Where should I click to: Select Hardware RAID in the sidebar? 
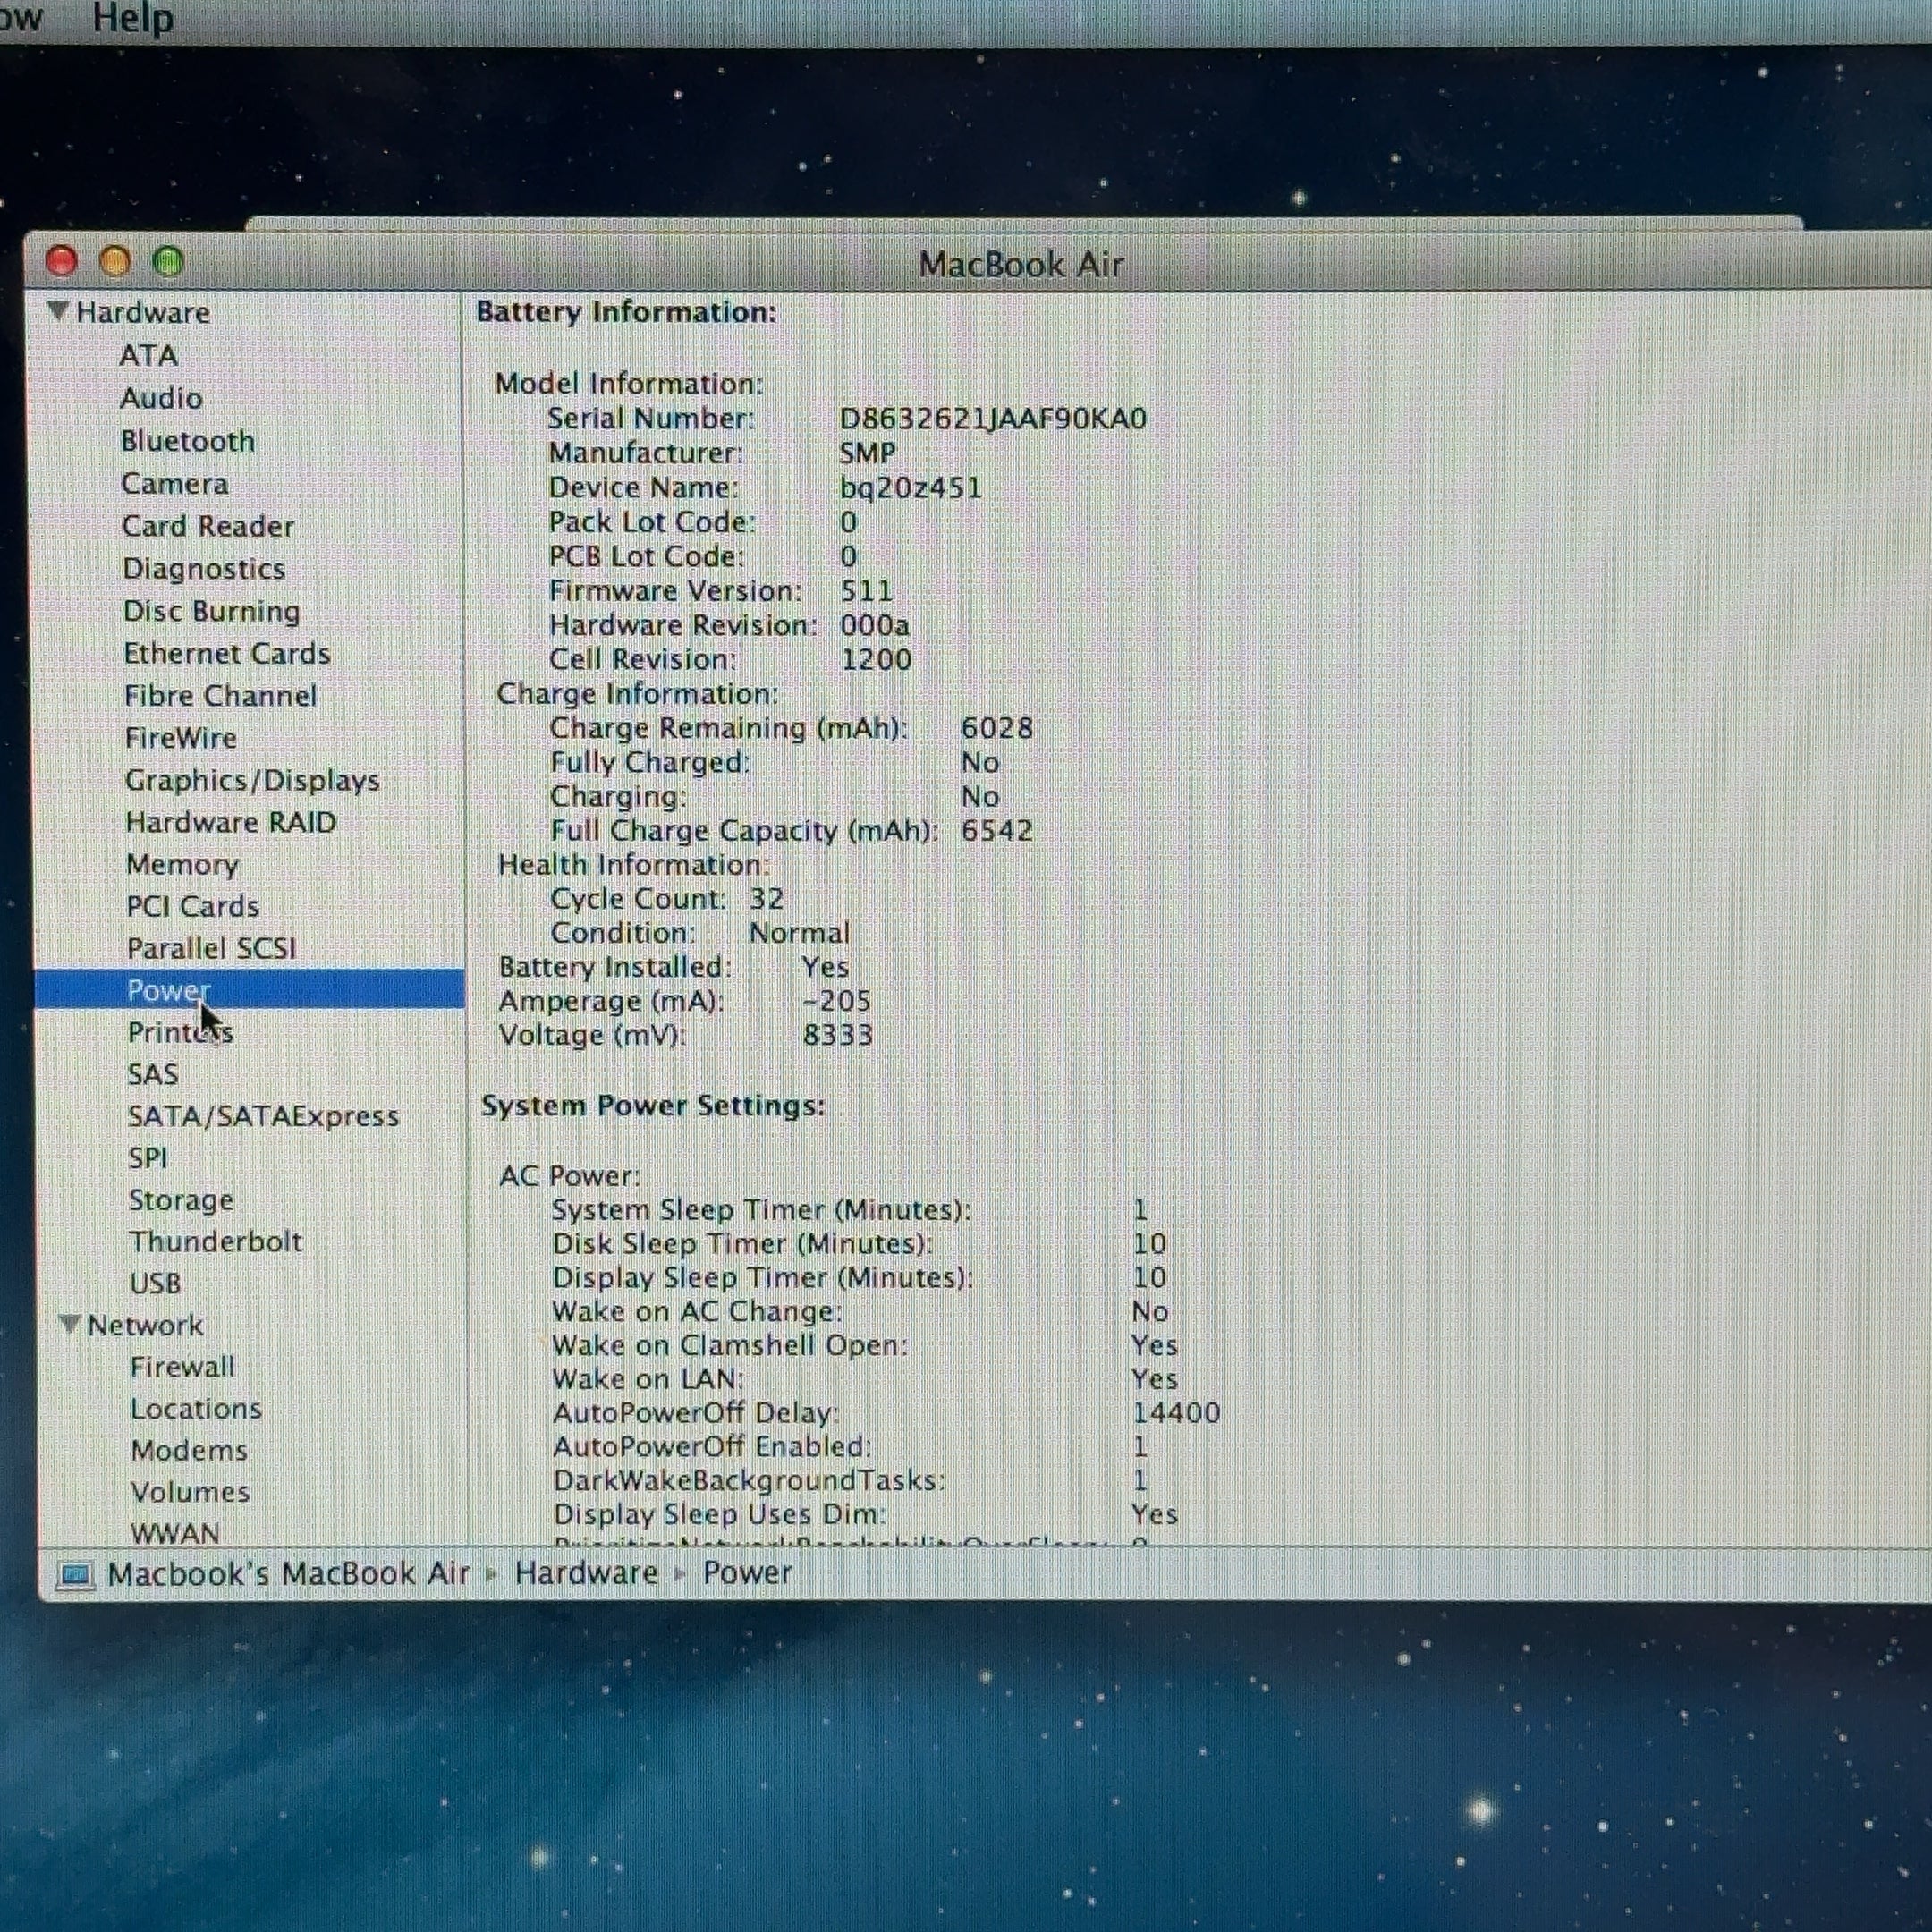click(230, 823)
